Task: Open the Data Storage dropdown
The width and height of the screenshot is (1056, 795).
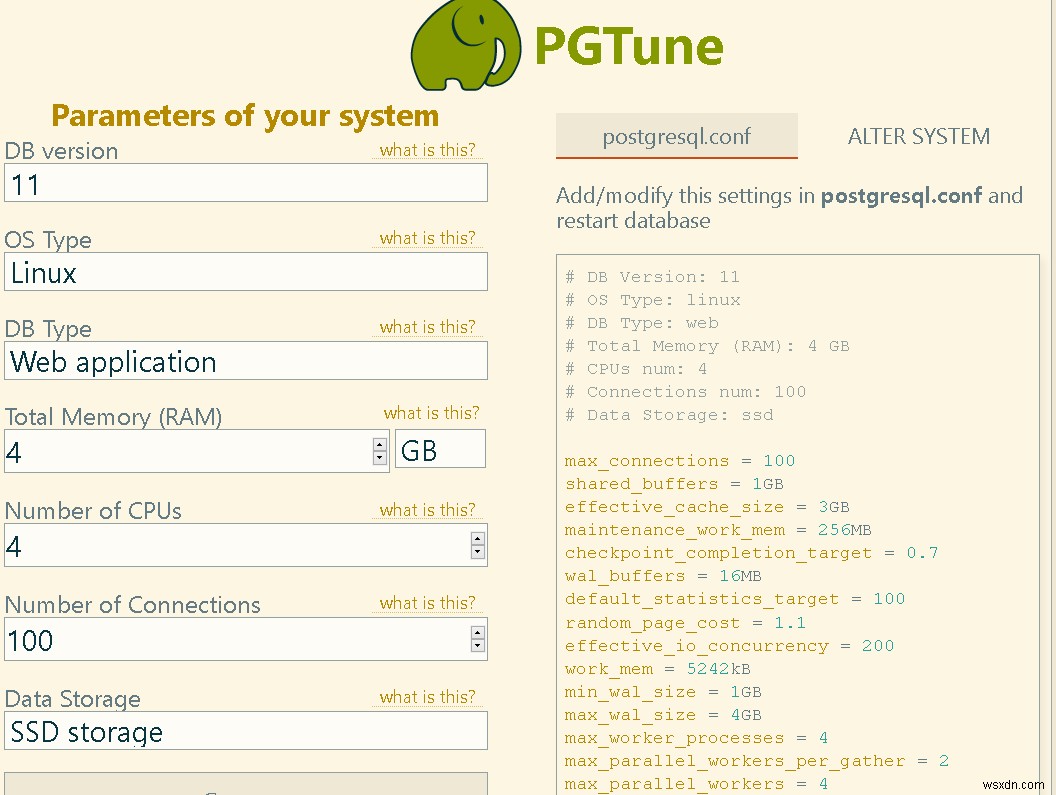Action: tap(246, 731)
